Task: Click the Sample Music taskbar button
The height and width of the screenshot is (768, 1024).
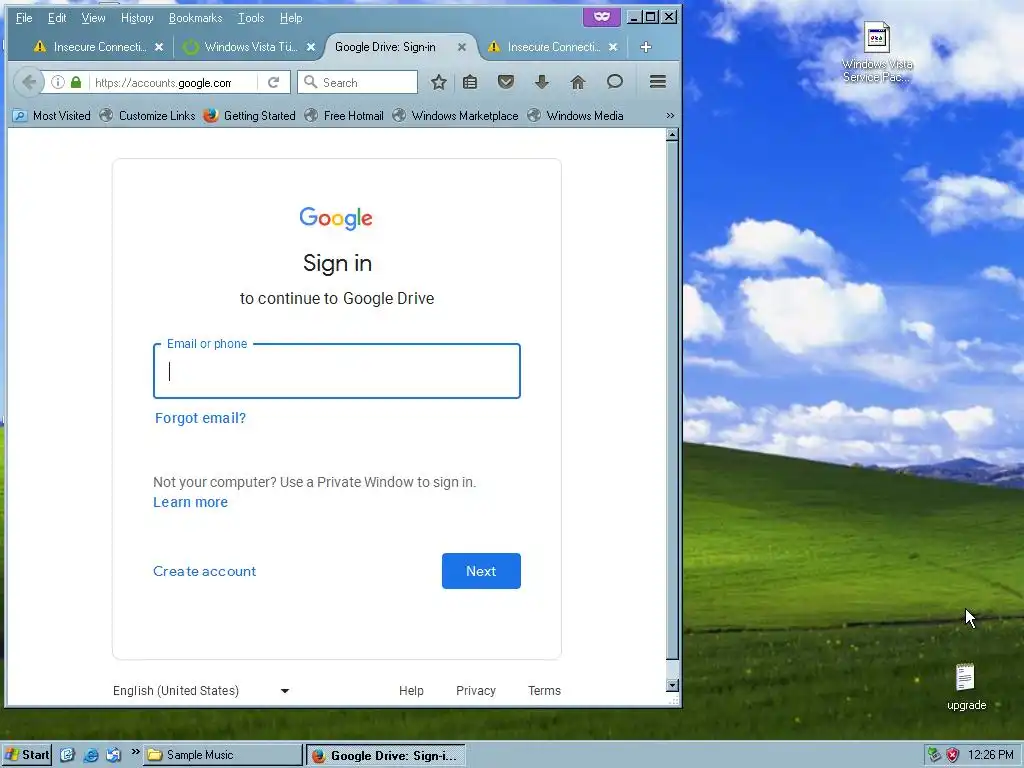Action: point(223,755)
